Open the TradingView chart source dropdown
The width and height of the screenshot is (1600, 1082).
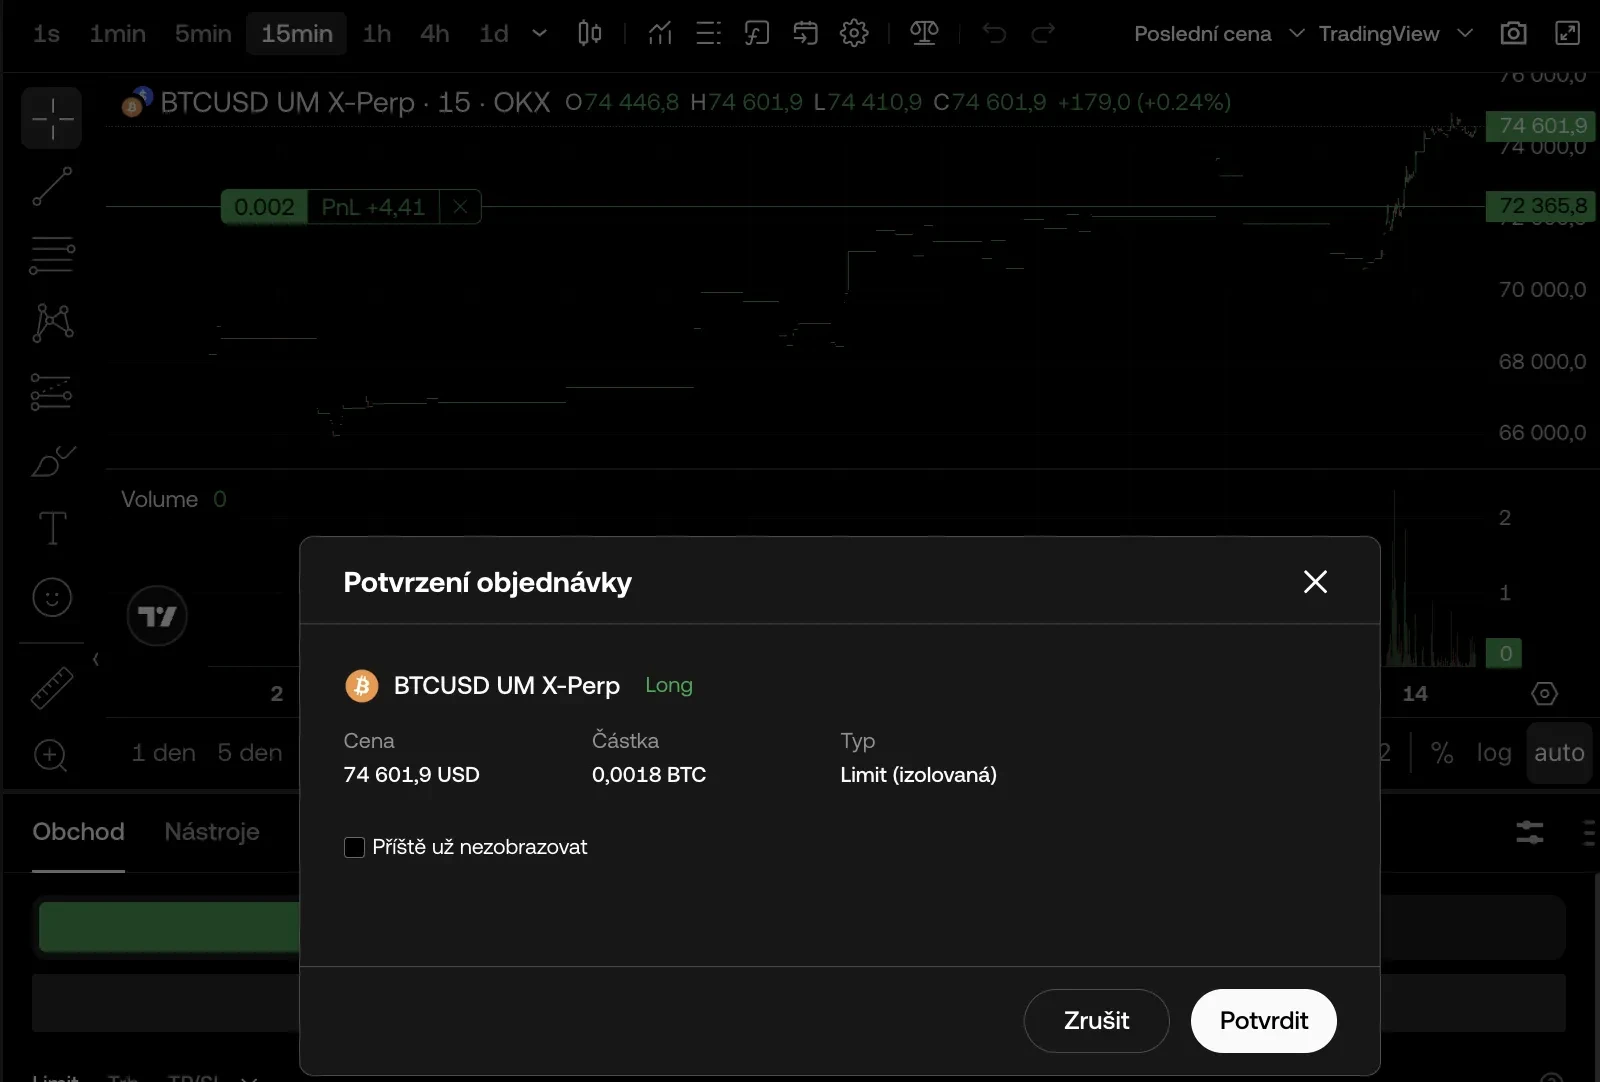pos(1395,34)
